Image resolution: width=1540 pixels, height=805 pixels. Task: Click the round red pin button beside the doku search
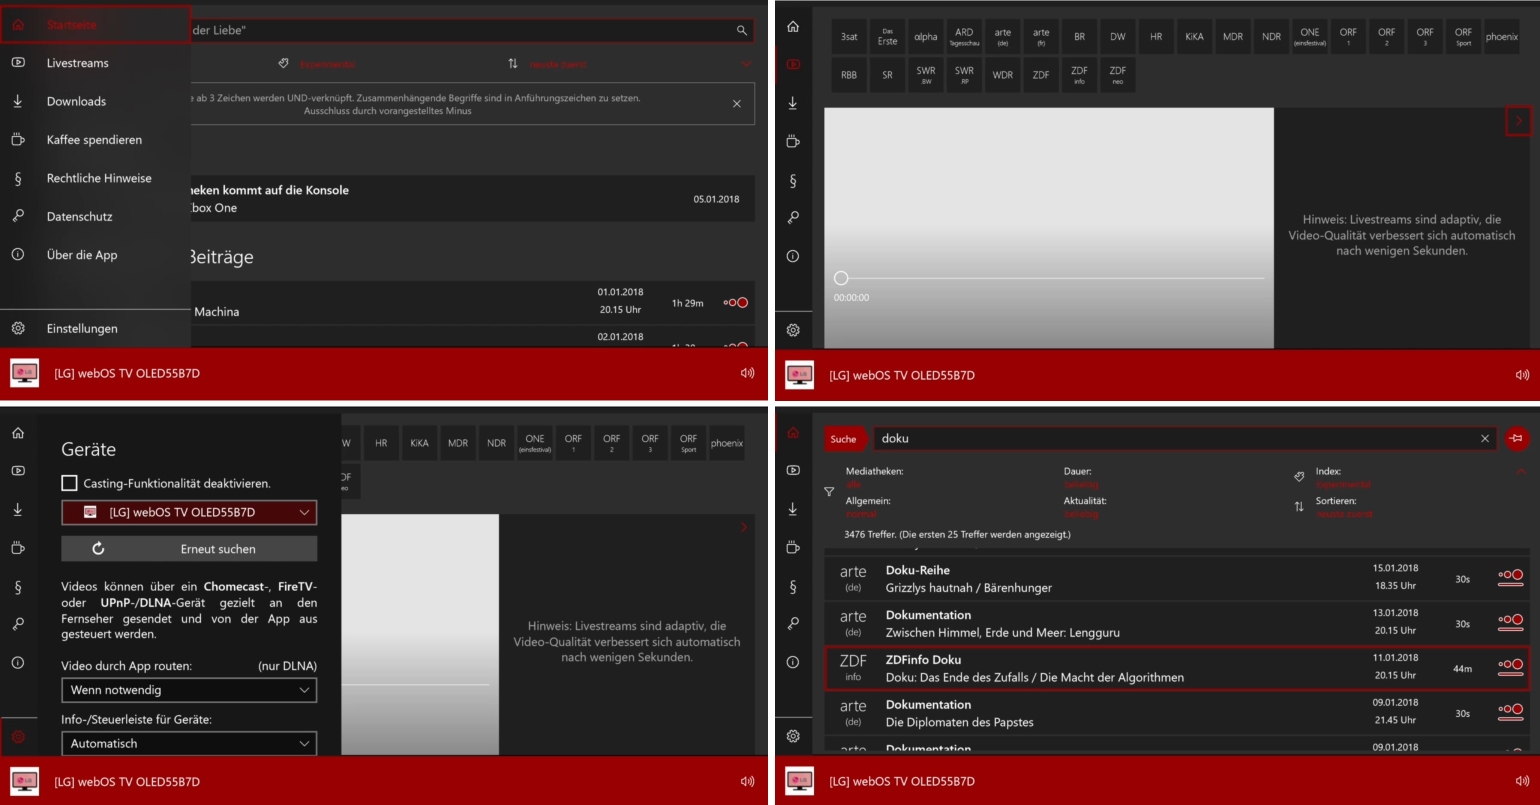click(1516, 438)
